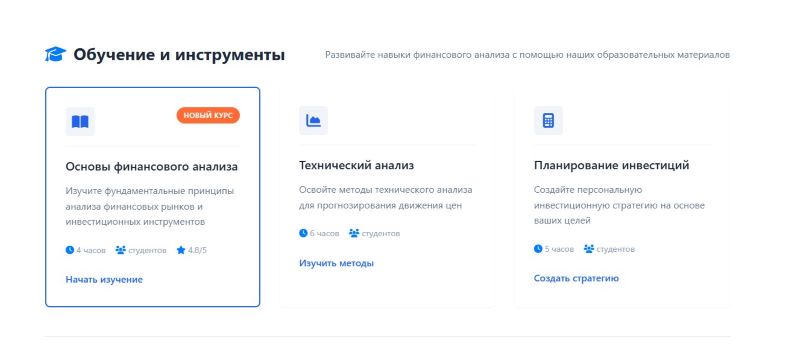The image size is (800, 361).
Task: Click the graduation cap icon beside section heading
Action: [56, 54]
